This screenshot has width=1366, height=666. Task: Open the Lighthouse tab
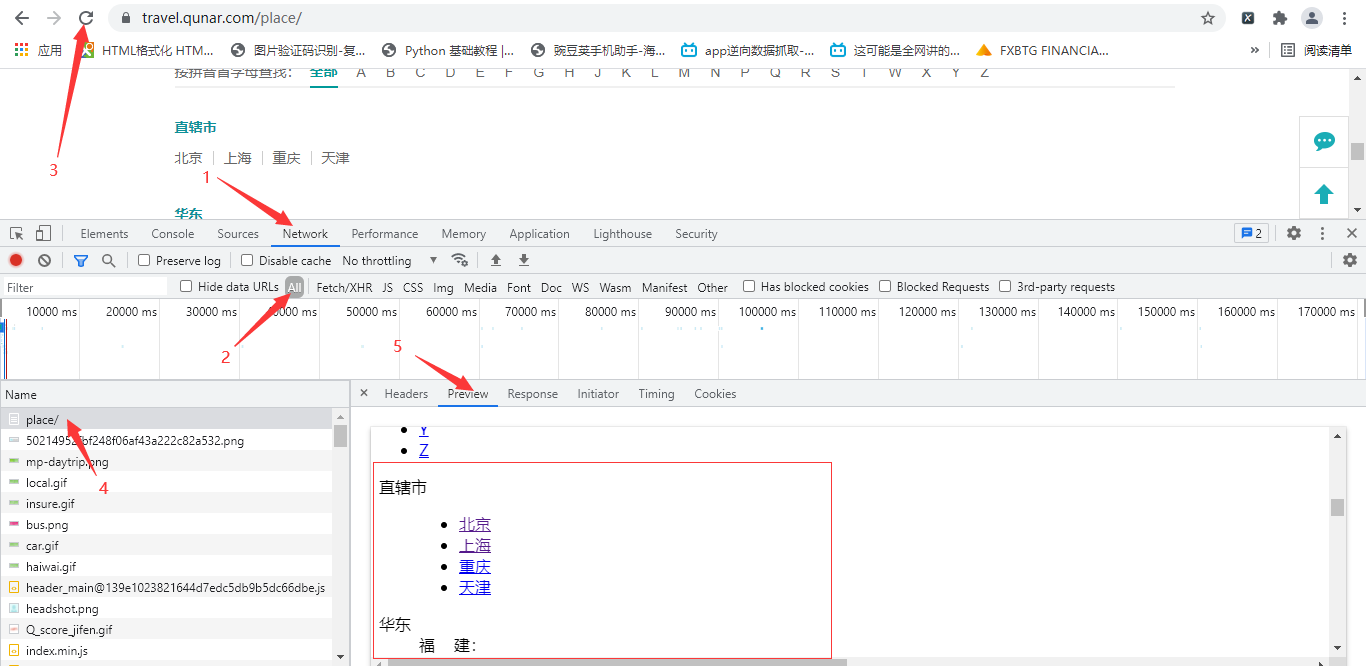tap(622, 233)
